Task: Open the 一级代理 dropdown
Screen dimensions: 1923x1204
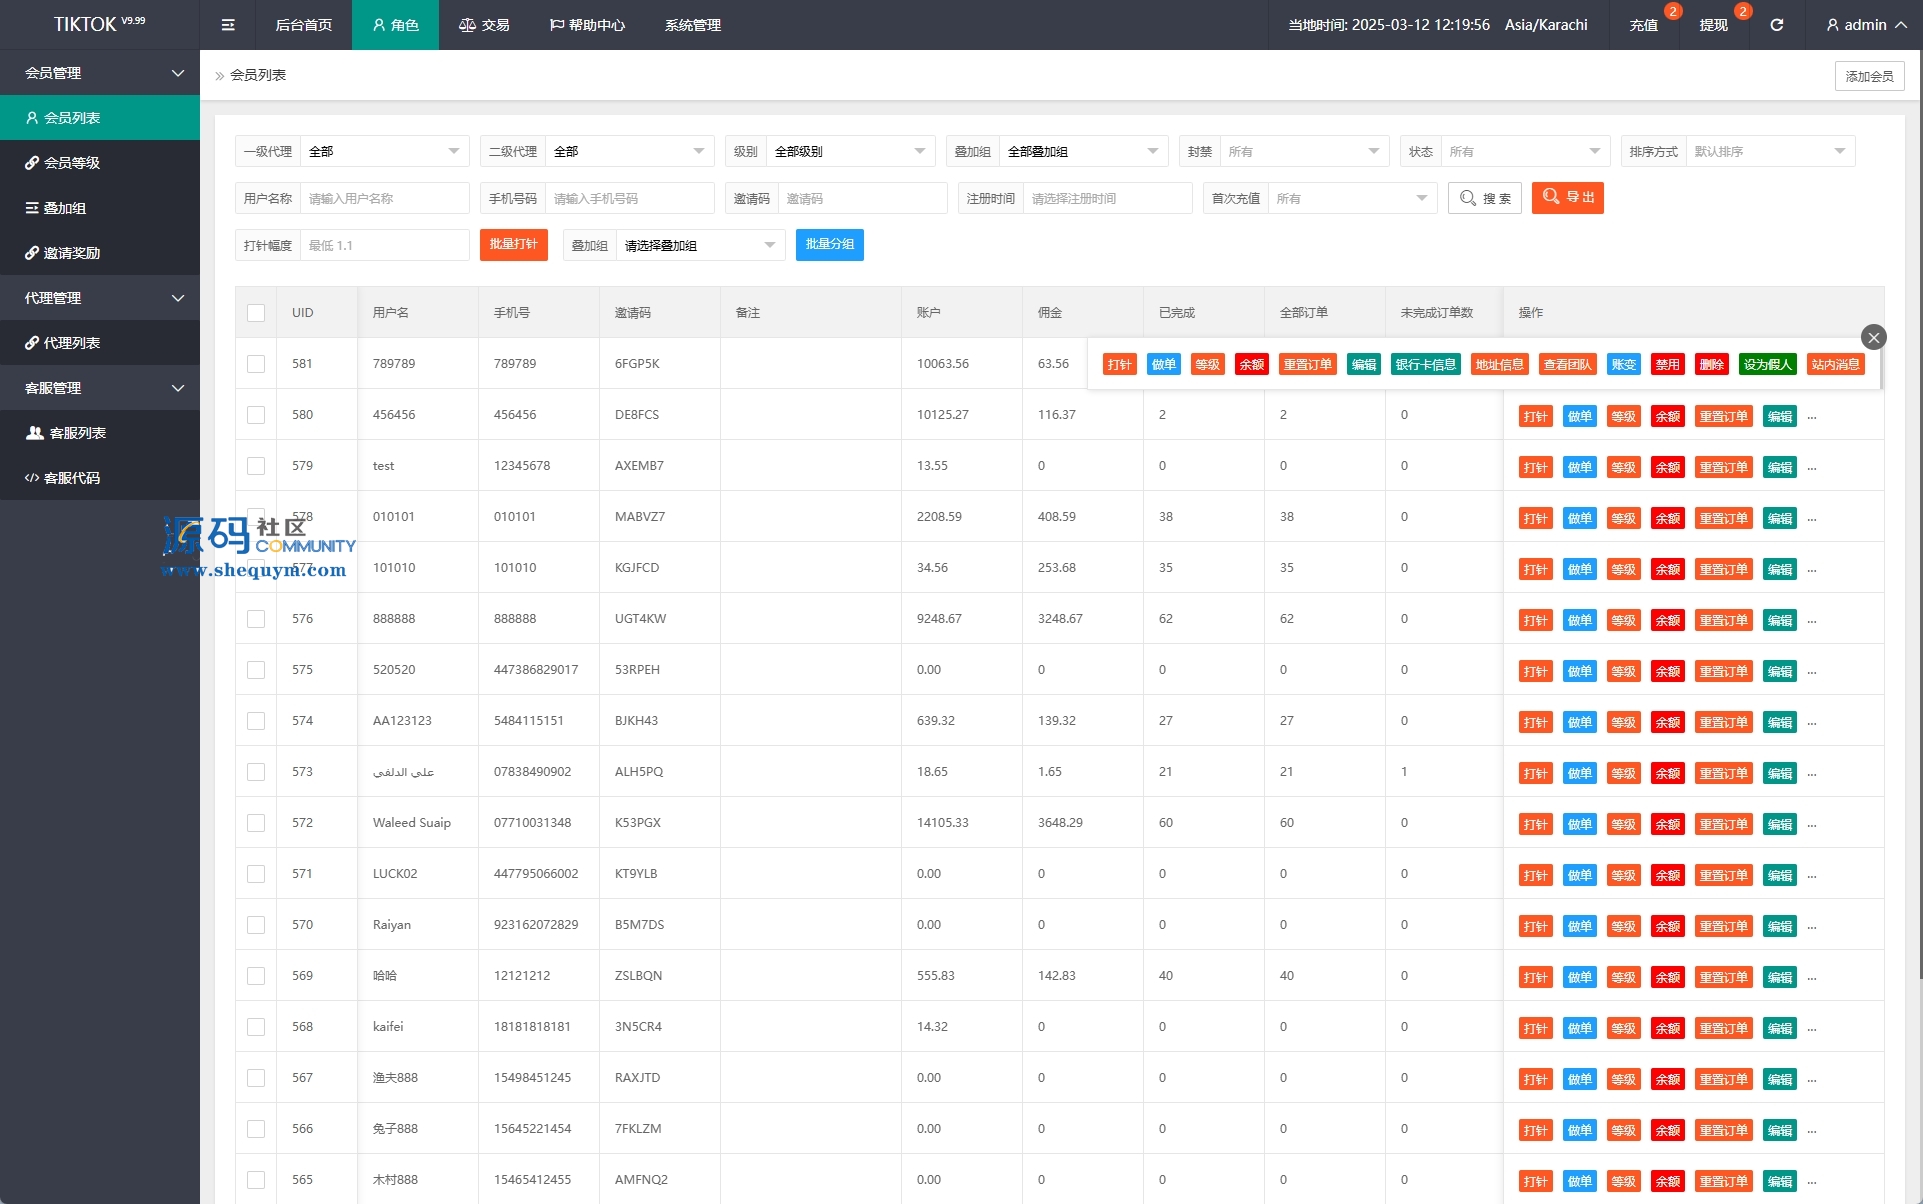Action: (x=384, y=151)
